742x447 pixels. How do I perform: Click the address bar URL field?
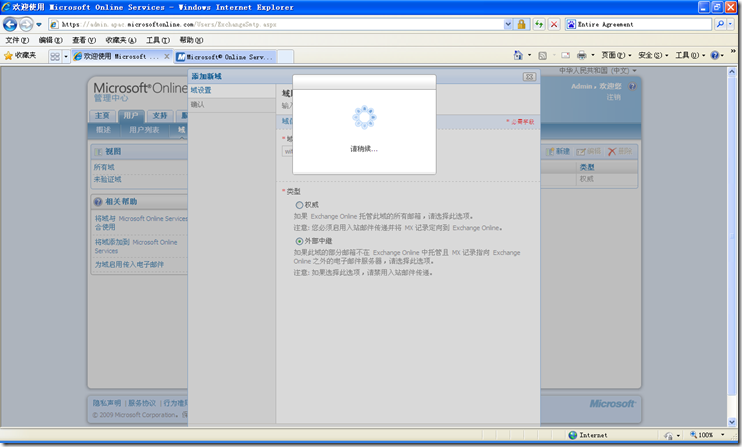click(x=277, y=24)
